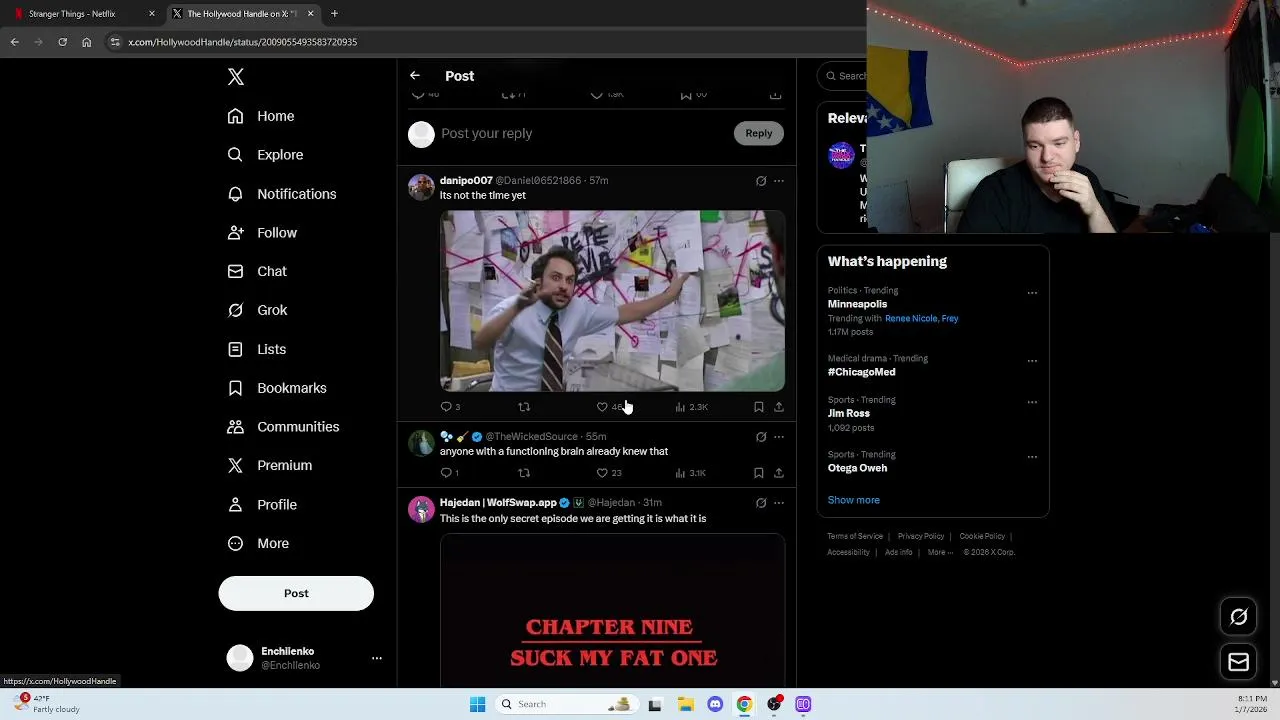
Task: Click the Windows Start button
Action: 477,704
